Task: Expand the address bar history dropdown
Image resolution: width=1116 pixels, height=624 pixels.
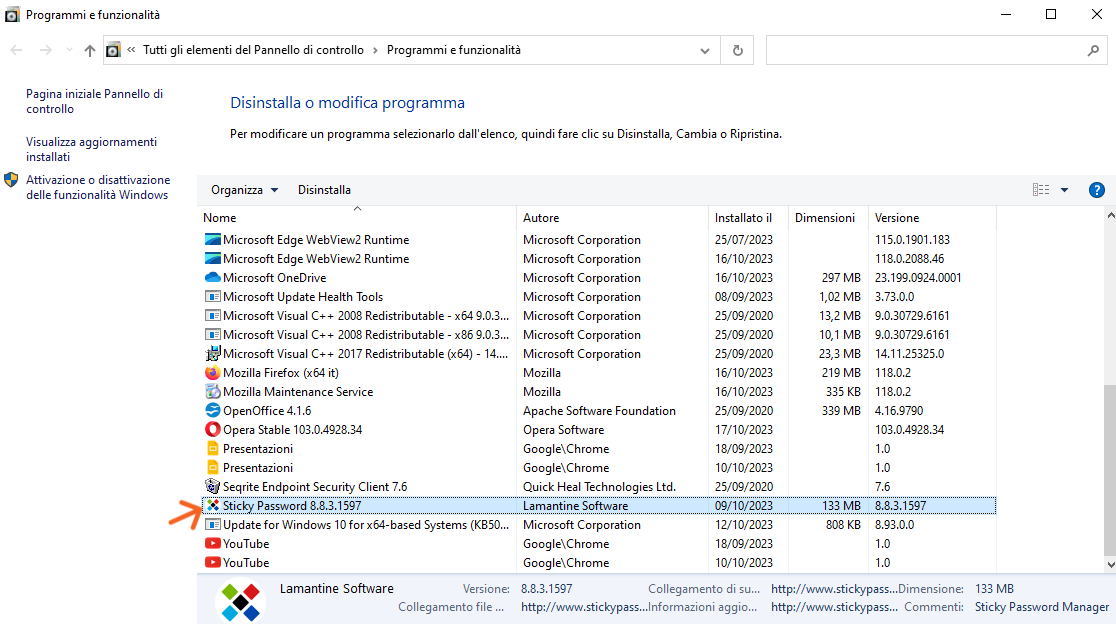Action: pyautogui.click(x=705, y=51)
